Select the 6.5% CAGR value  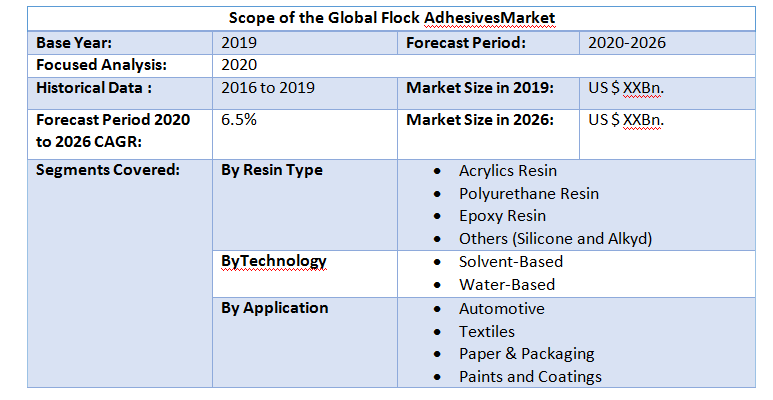(x=239, y=120)
